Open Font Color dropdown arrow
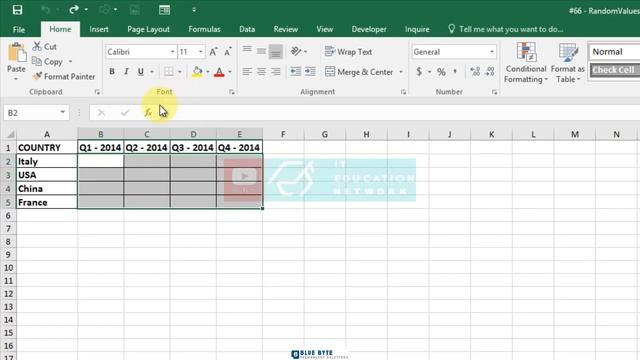This screenshot has height=360, width=640. point(230,72)
